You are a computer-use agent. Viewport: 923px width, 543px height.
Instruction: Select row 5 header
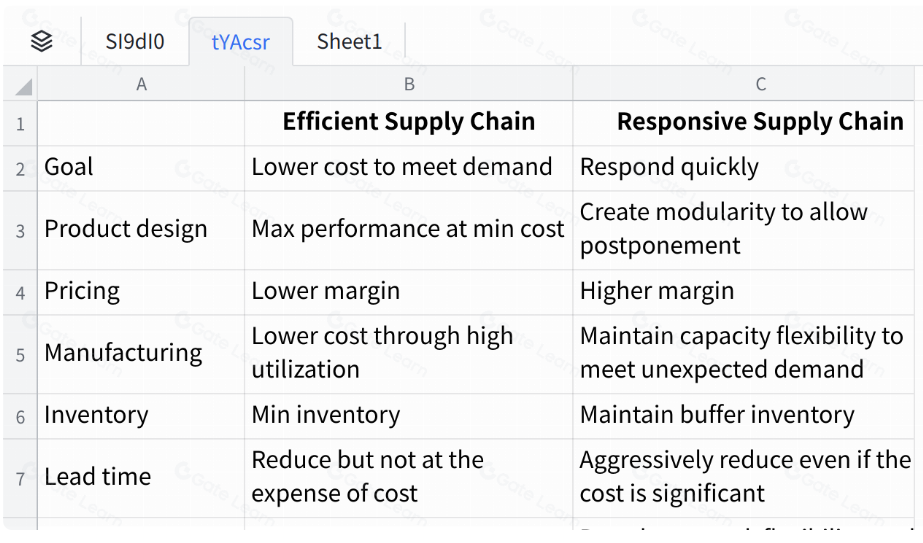[x=20, y=354]
